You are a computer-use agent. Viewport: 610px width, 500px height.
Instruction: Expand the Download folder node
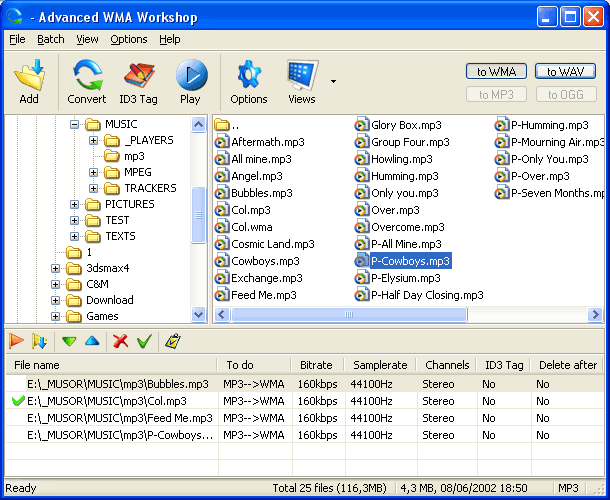tap(55, 300)
